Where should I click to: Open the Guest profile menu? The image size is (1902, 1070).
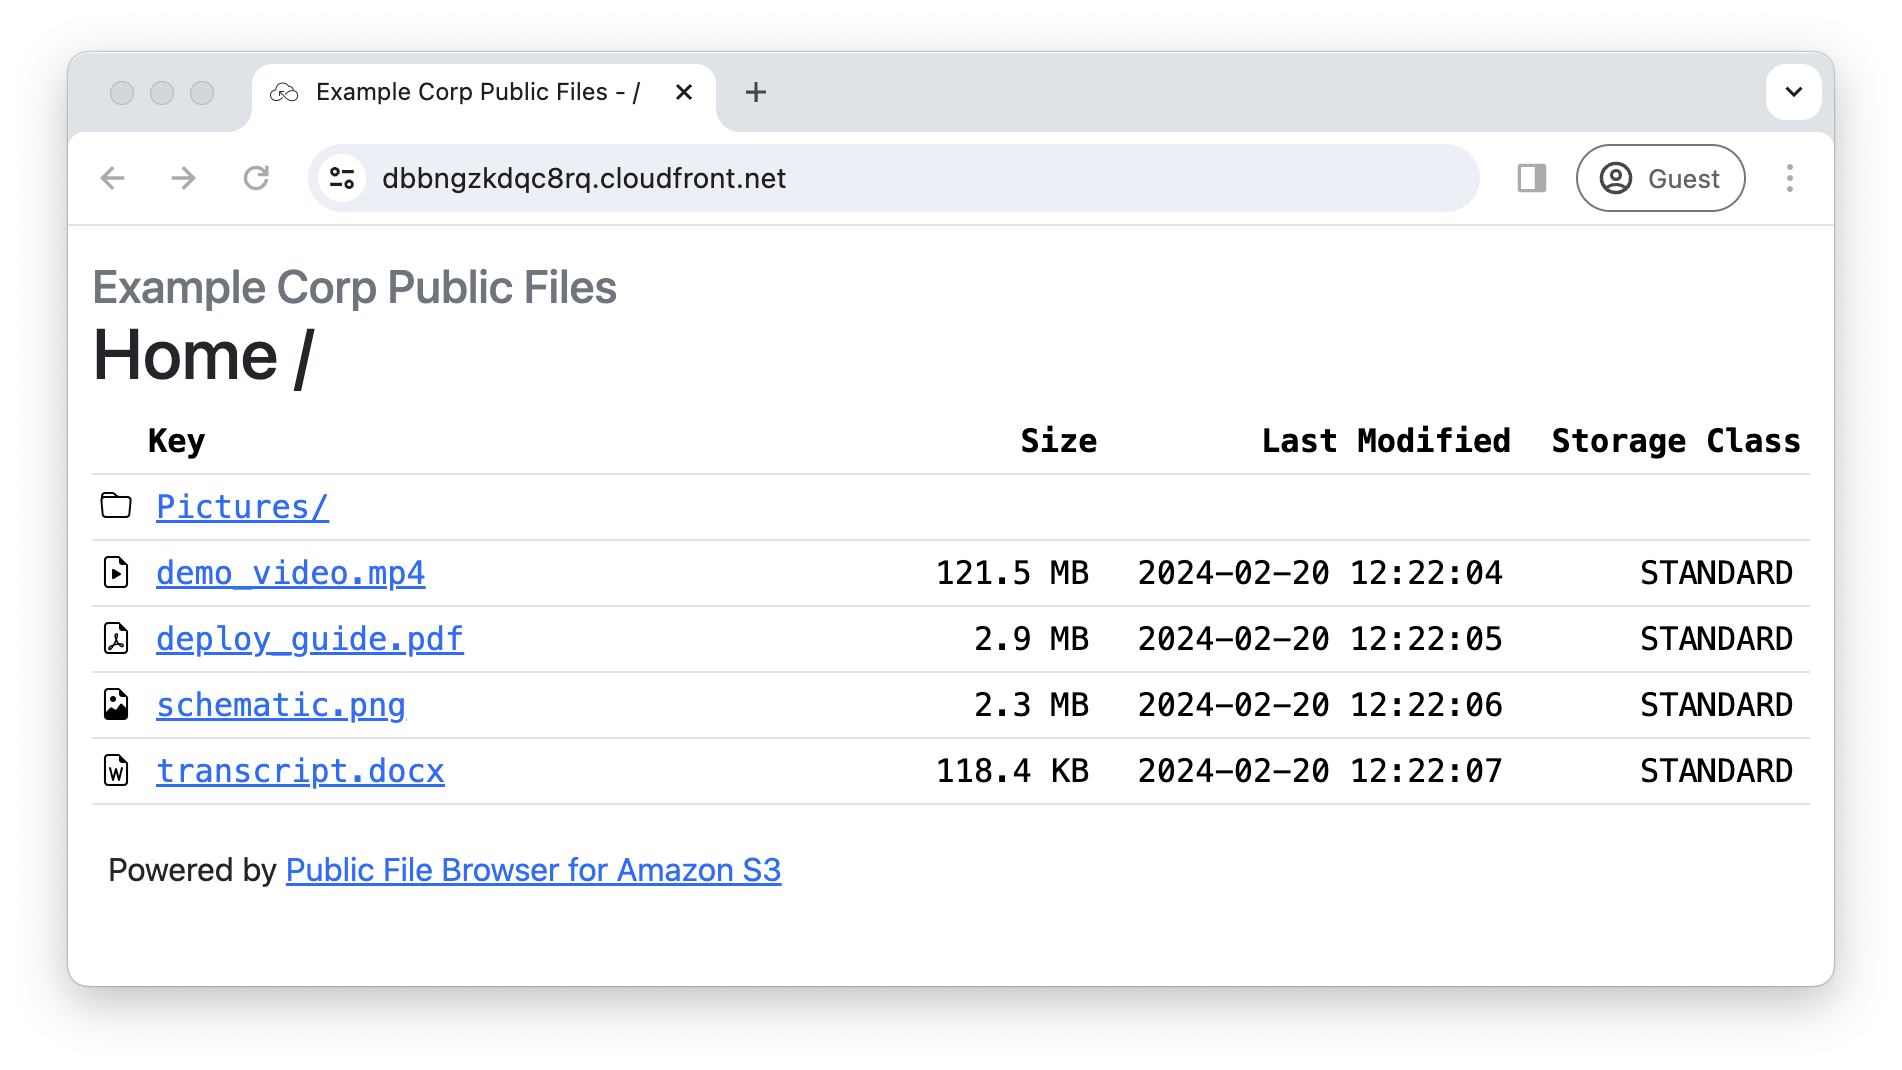click(1660, 178)
